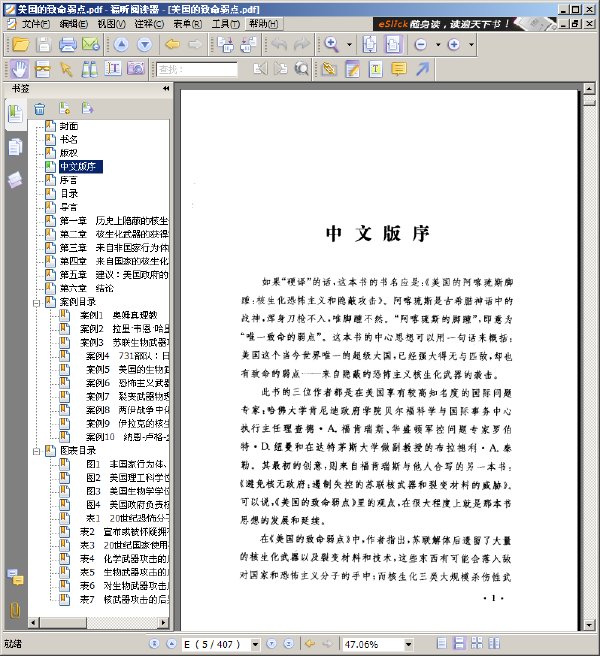
Task: Collapse the 书签 bookmarks panel with the double arrow
Action: click(x=166, y=88)
